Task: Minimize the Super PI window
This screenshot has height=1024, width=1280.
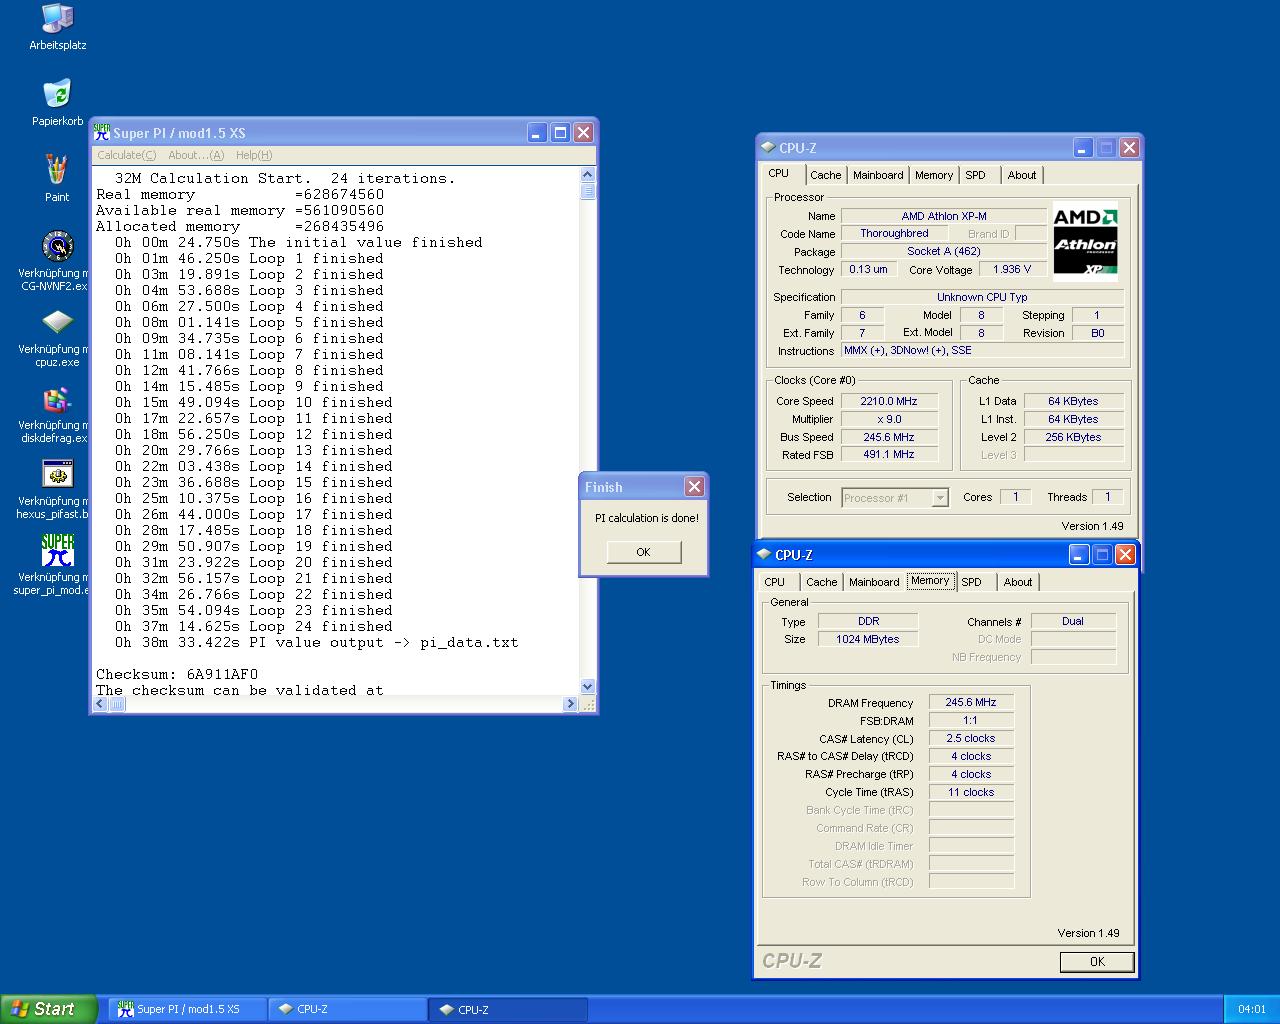Action: pos(537,132)
